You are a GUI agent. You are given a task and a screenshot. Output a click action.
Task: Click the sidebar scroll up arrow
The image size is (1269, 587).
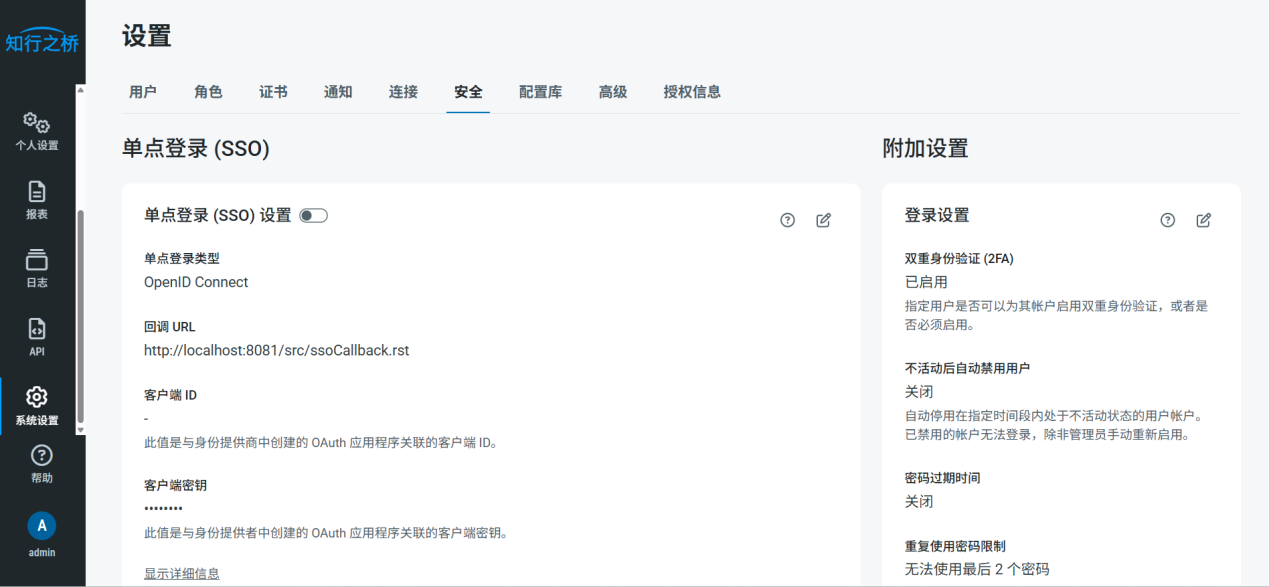[81, 90]
